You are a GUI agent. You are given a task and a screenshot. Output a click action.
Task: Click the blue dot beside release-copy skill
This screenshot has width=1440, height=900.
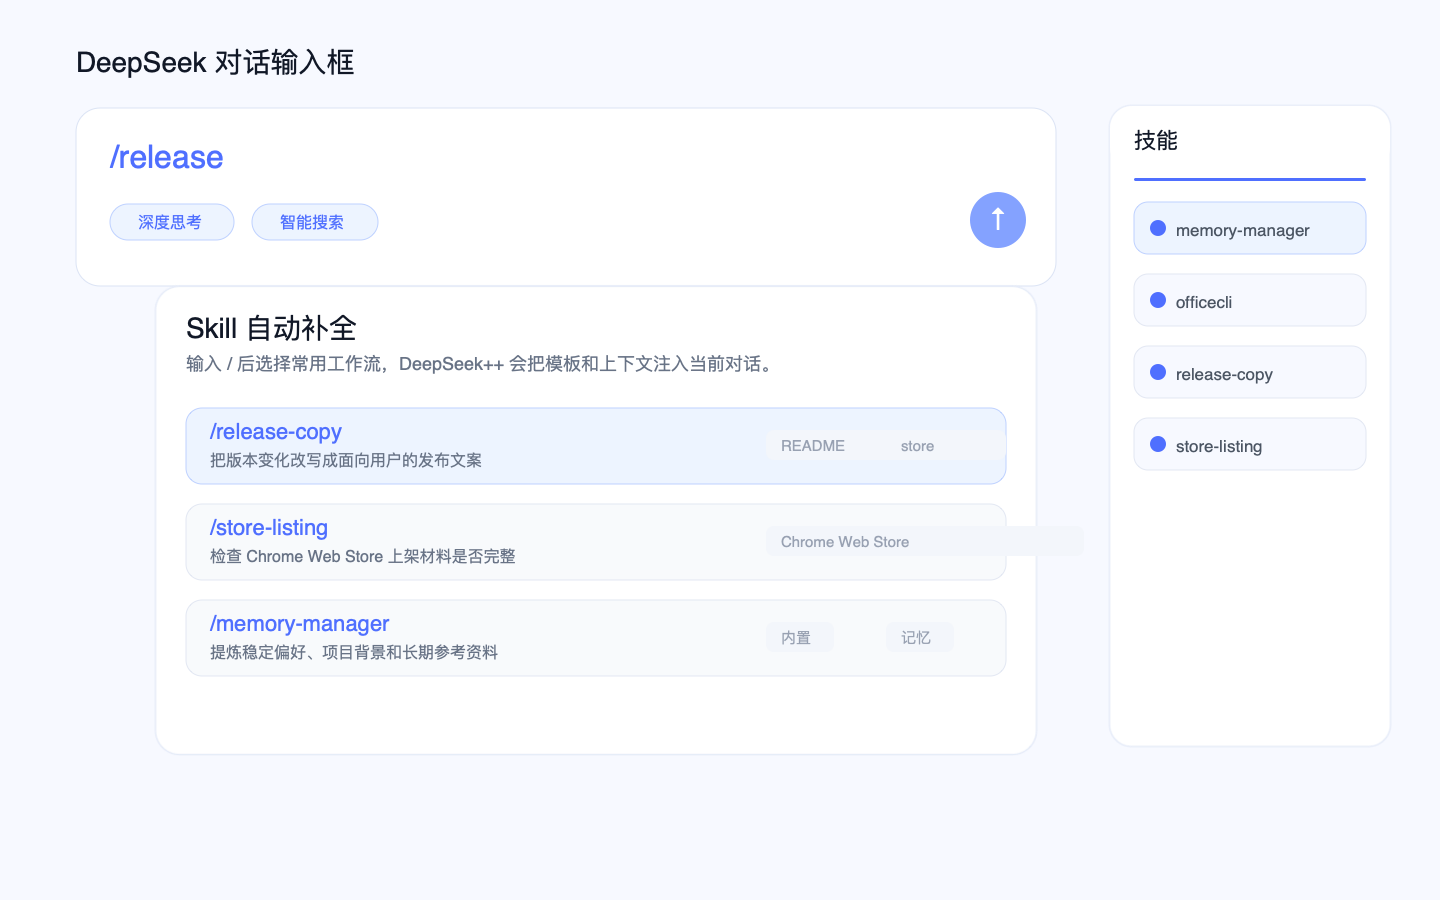(1158, 372)
